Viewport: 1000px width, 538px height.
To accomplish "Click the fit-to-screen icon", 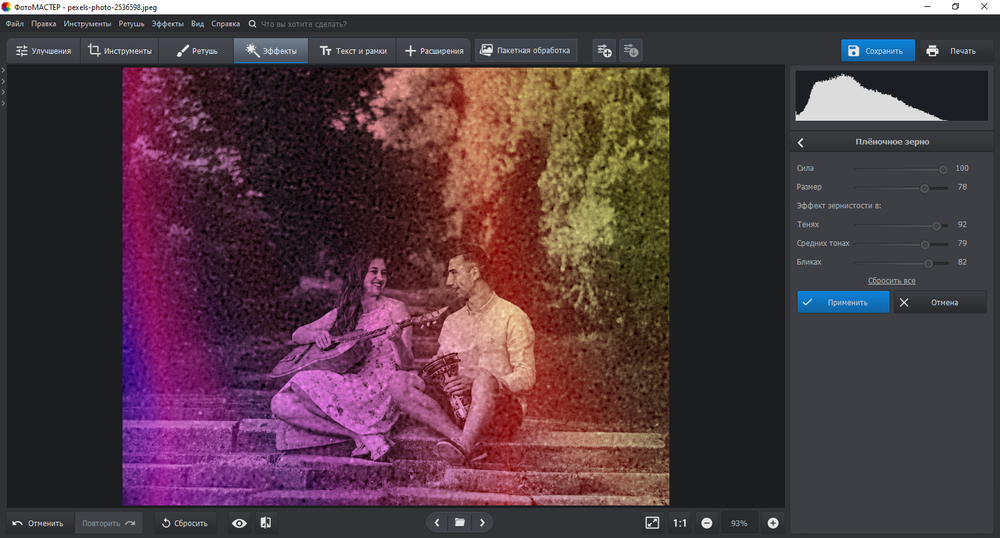I will [652, 522].
